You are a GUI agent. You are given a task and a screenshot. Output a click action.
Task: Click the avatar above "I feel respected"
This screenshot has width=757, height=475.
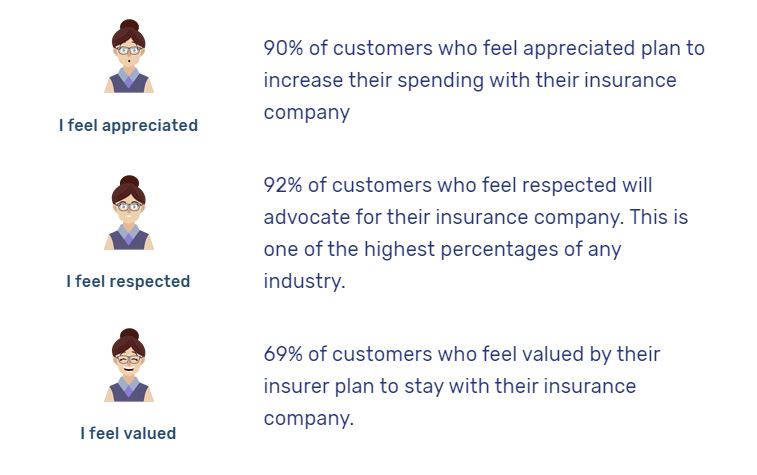tap(128, 213)
